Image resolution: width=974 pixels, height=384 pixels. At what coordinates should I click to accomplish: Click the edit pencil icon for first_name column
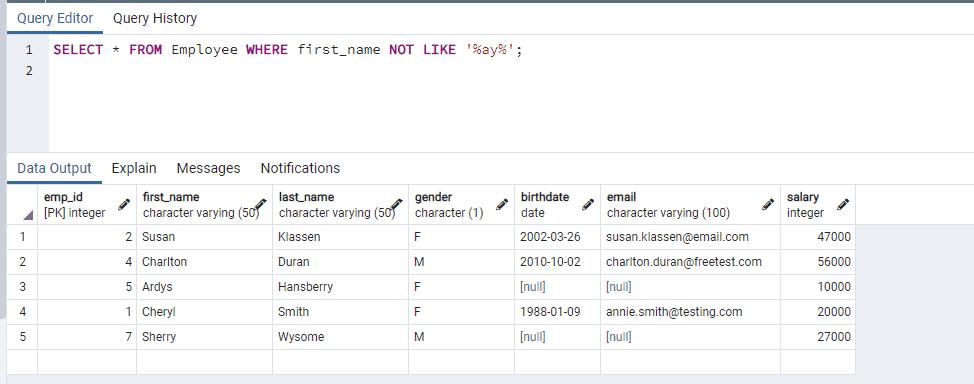pos(260,204)
